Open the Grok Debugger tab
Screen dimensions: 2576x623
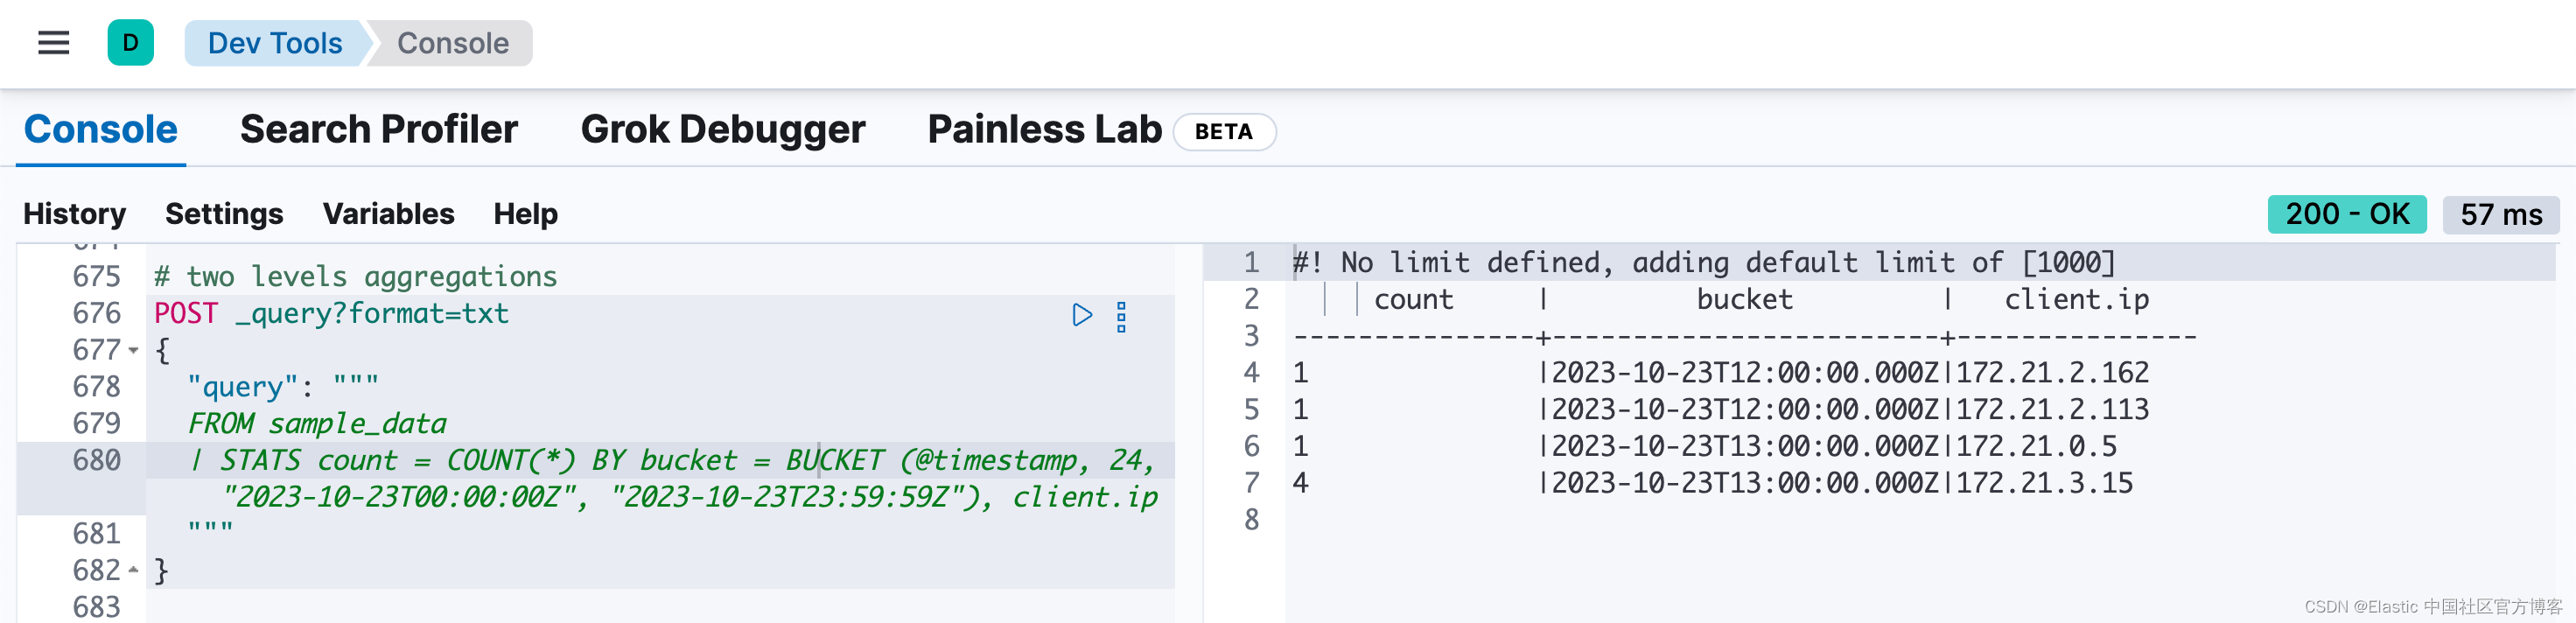point(722,129)
